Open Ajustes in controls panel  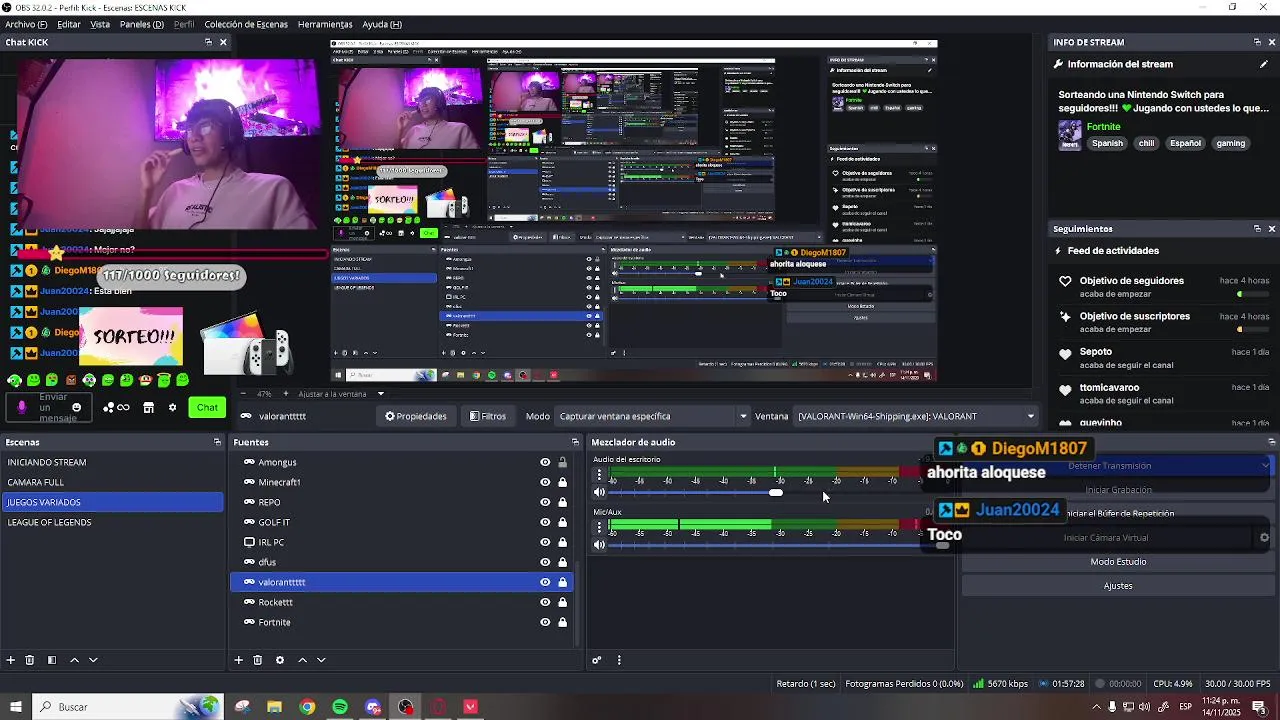pyautogui.click(x=1118, y=586)
